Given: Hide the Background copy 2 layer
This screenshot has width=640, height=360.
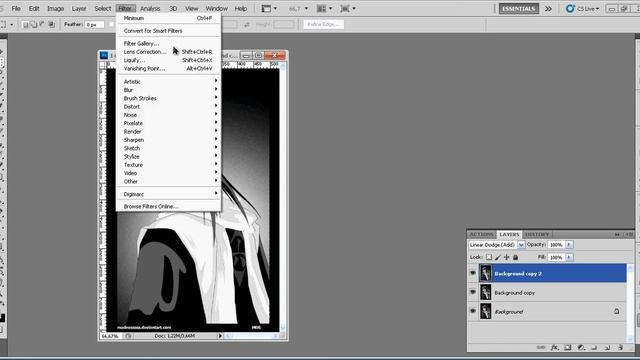Looking at the screenshot, I should click(473, 273).
